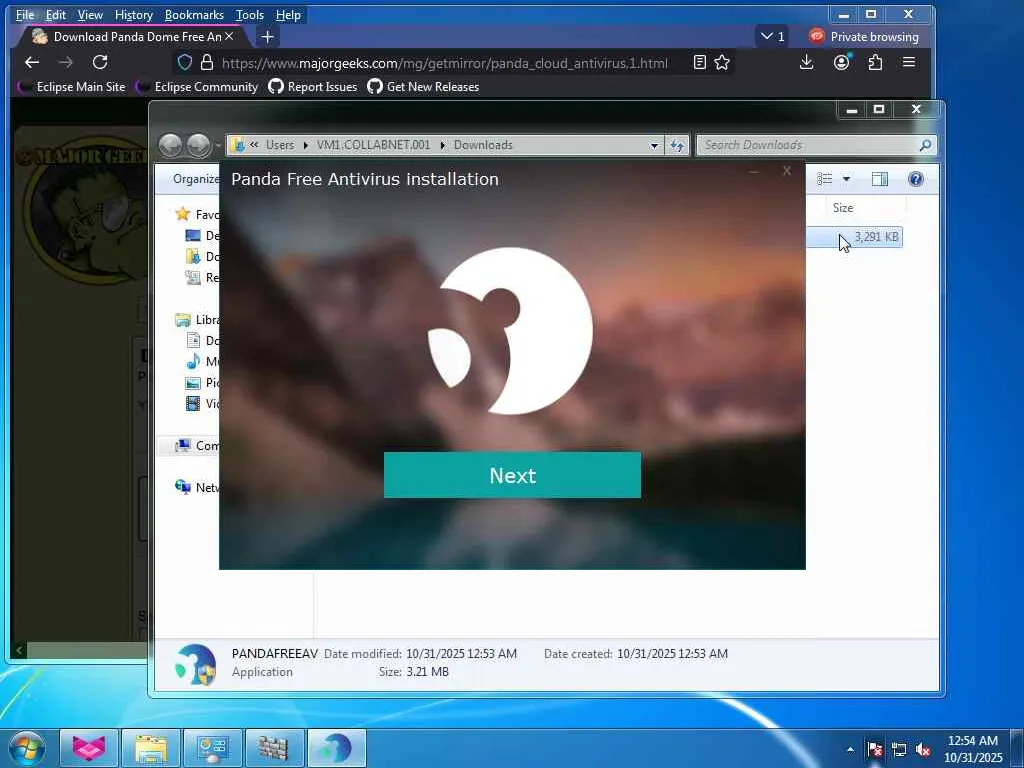
Task: Toggle the Explorer preview pane
Action: point(880,179)
